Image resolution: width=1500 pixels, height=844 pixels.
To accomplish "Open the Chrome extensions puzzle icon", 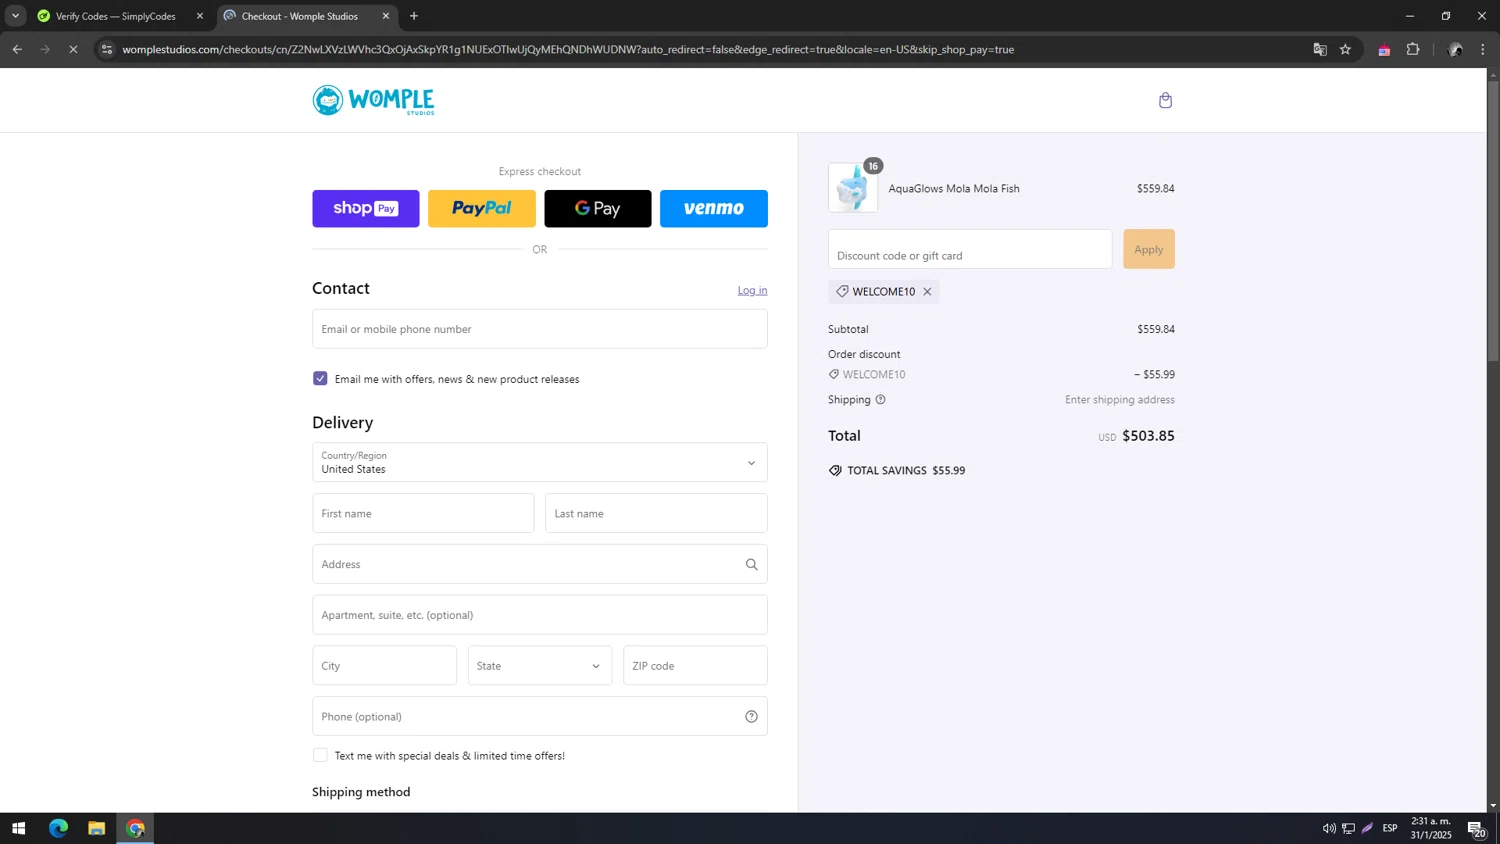I will pyautogui.click(x=1413, y=49).
